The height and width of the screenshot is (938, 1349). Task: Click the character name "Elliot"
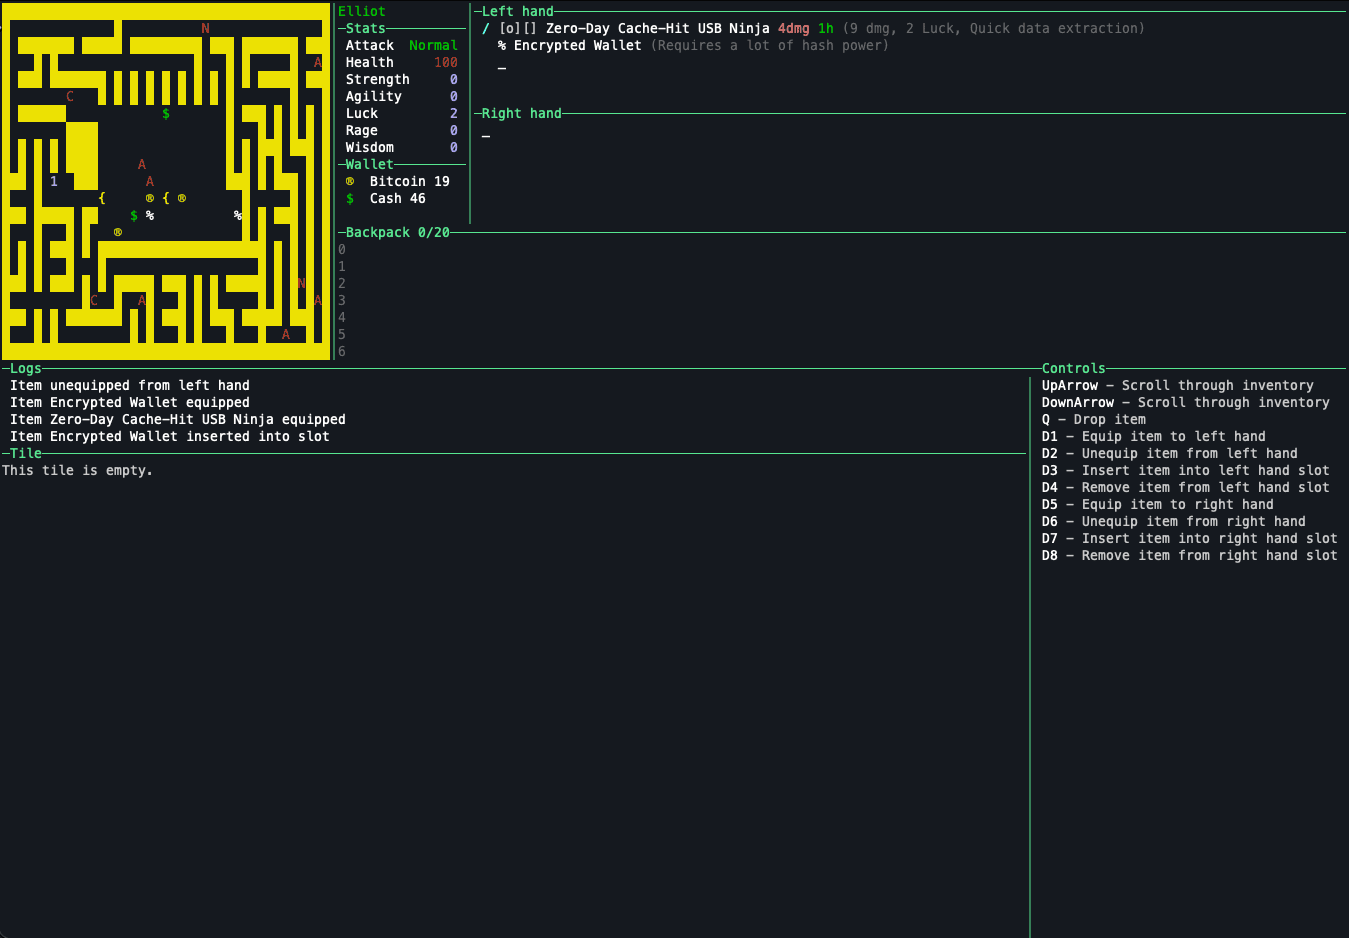[362, 11]
